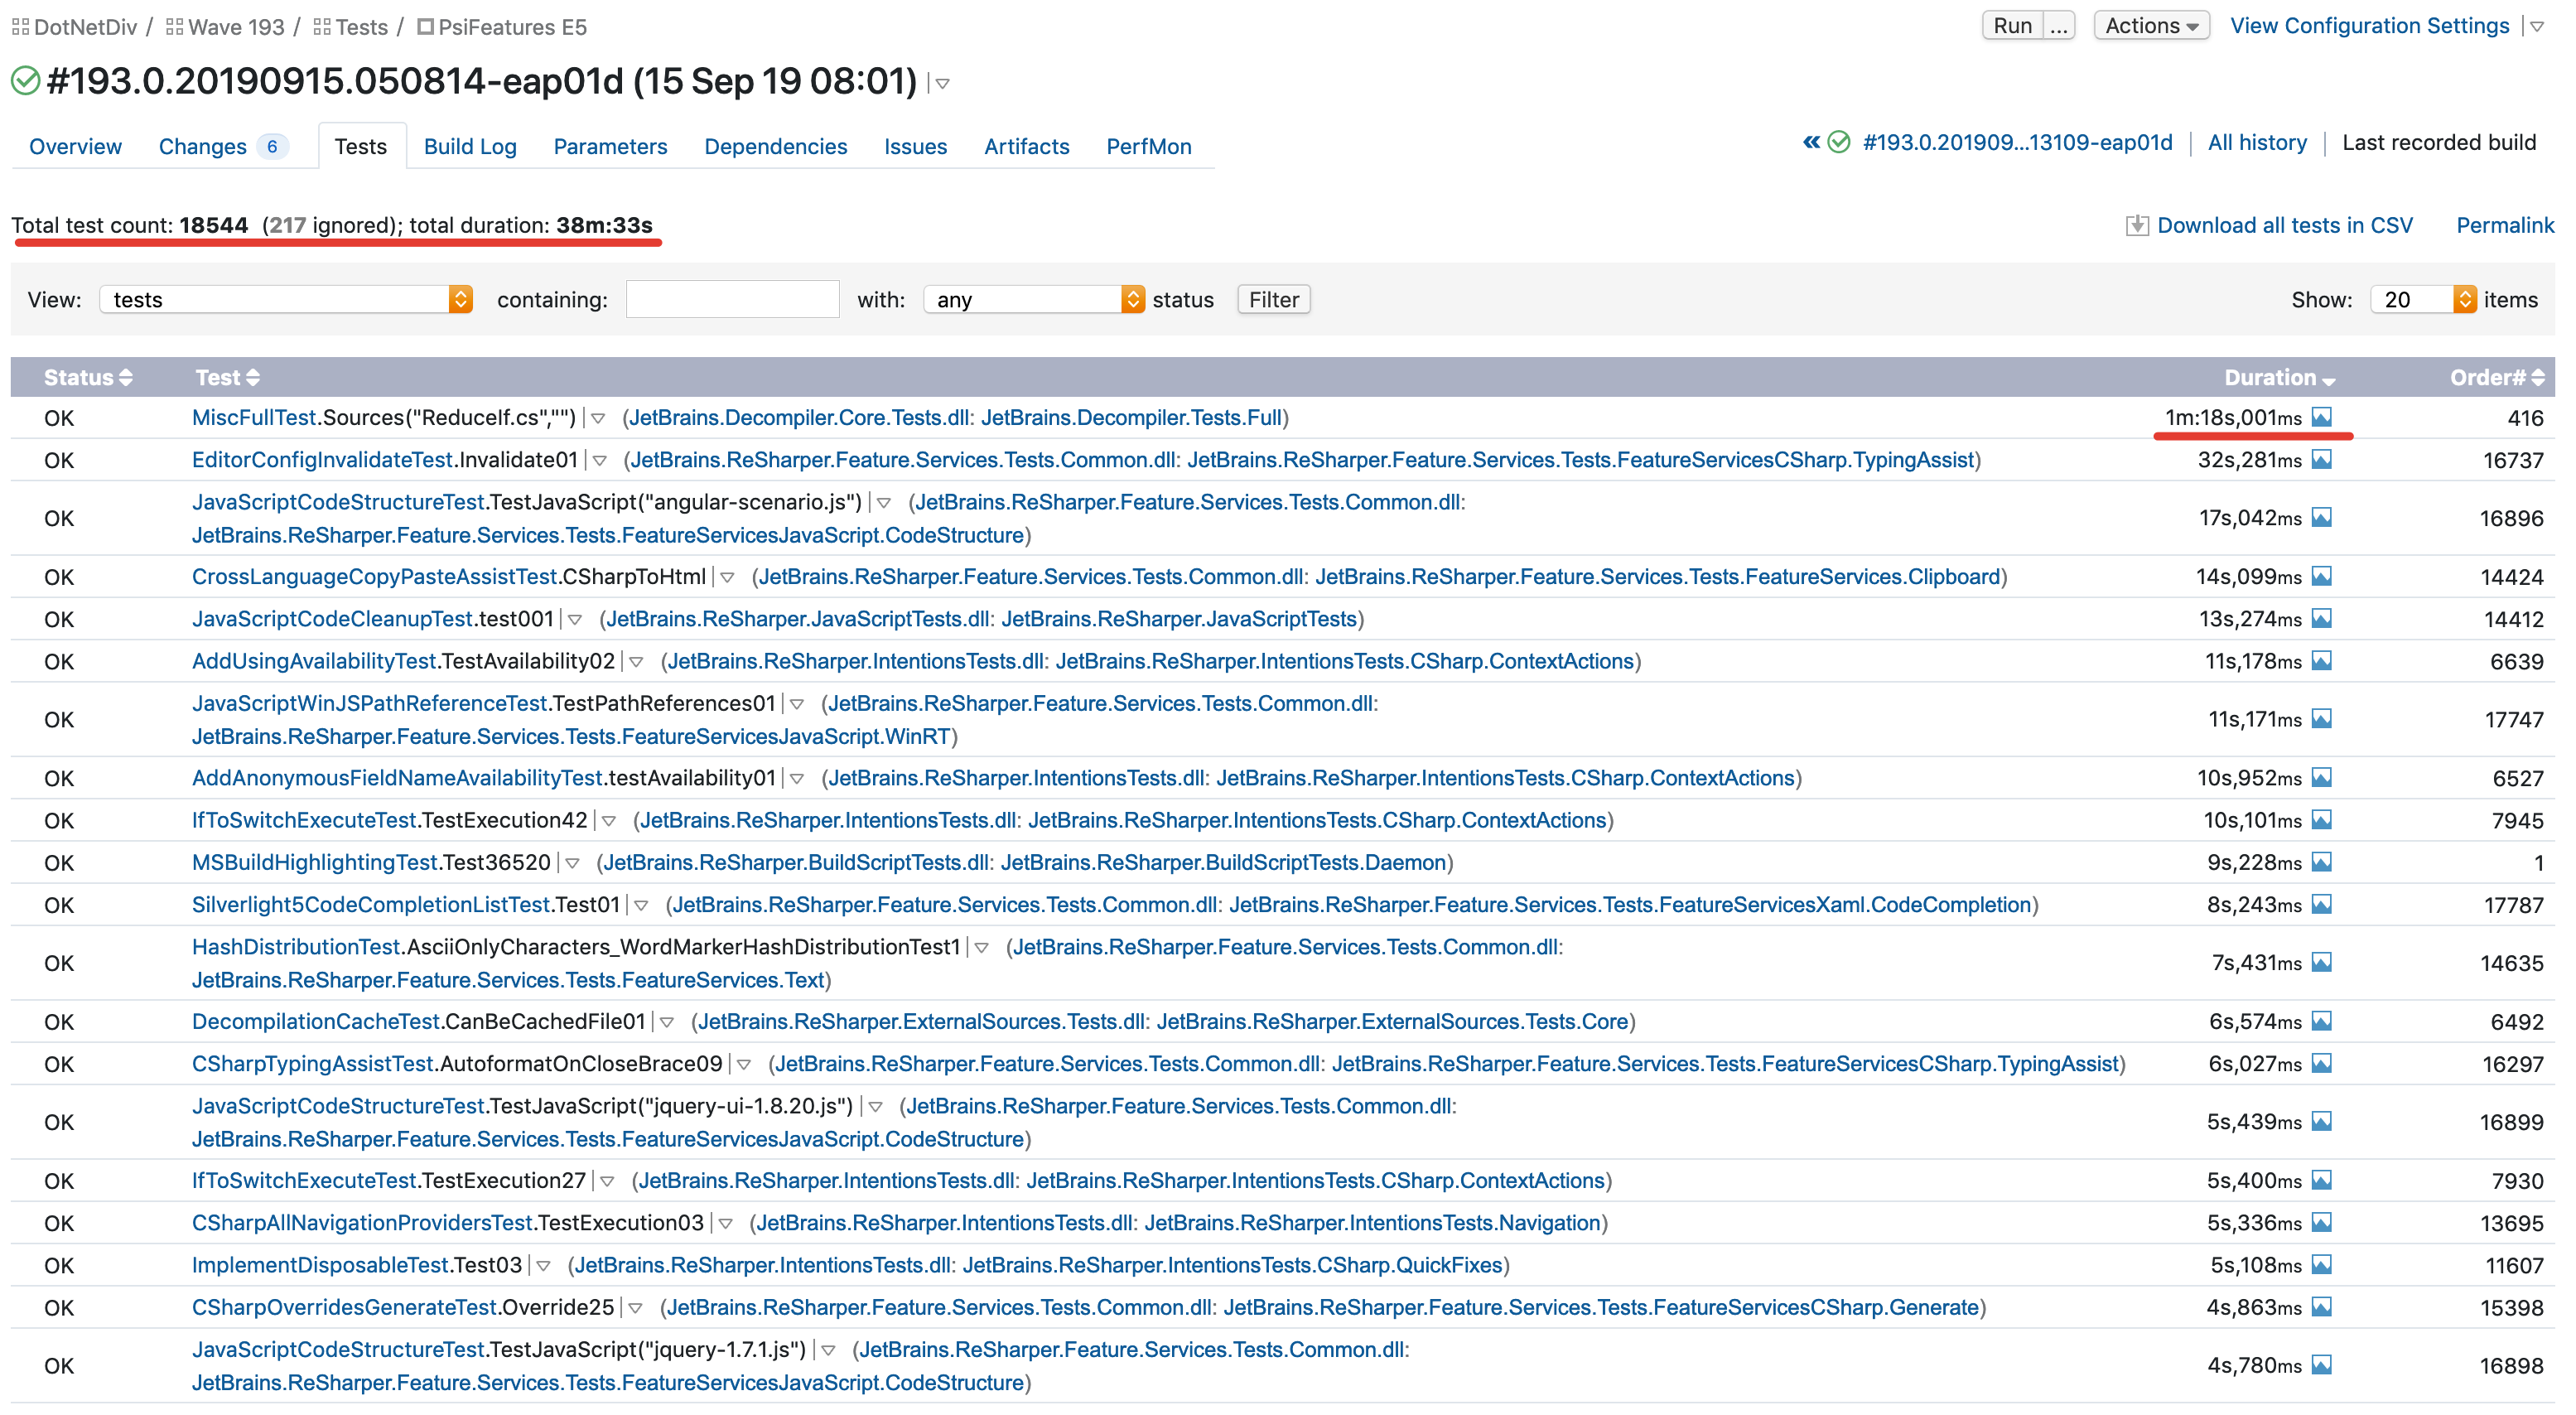Expand arrow beside View Configuration Settings
Image resolution: width=2576 pixels, height=1415 pixels.
pyautogui.click(x=2537, y=27)
